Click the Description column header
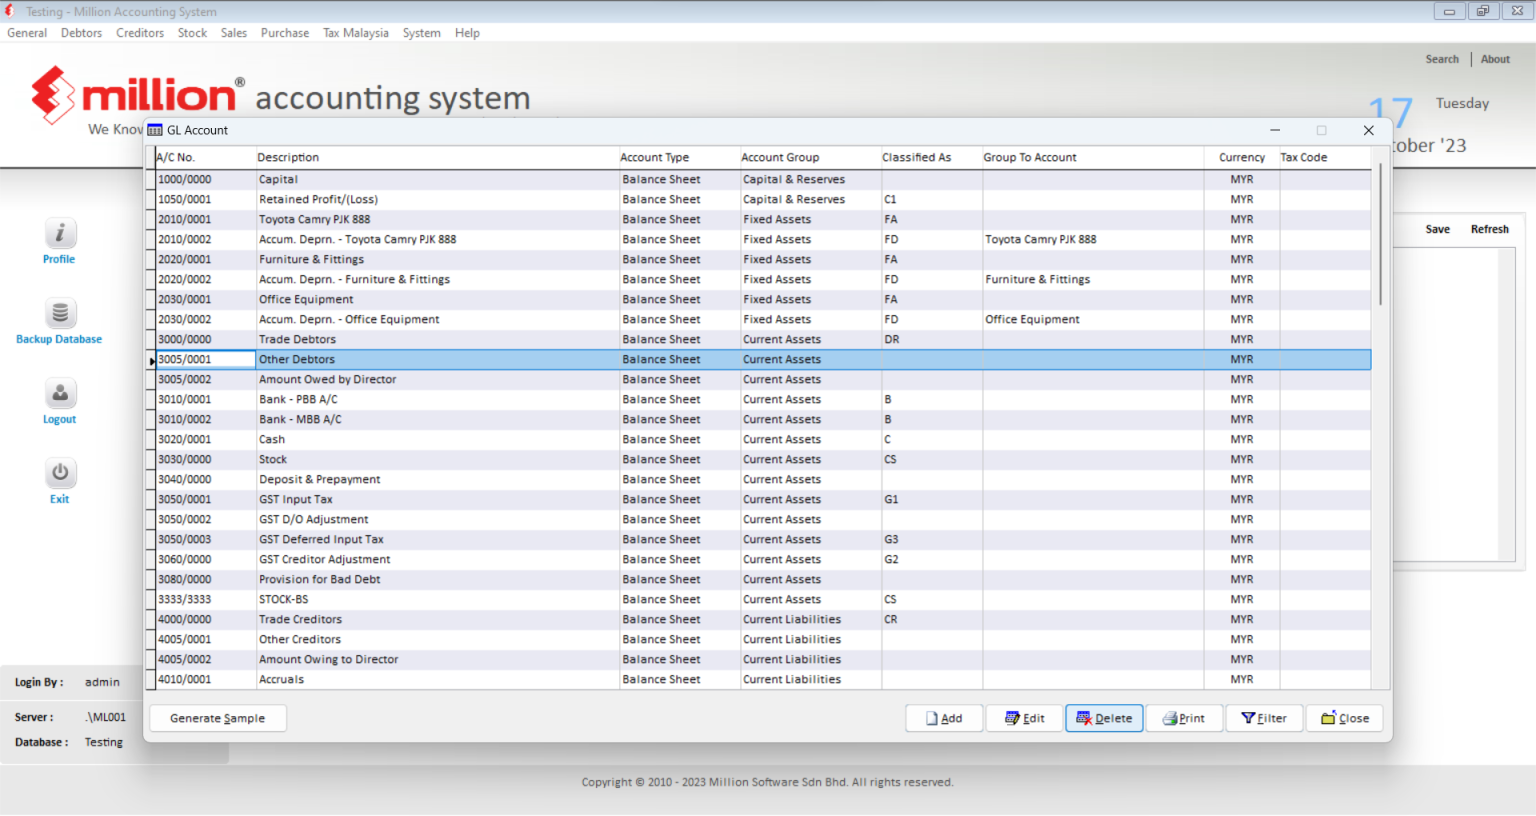 [437, 157]
